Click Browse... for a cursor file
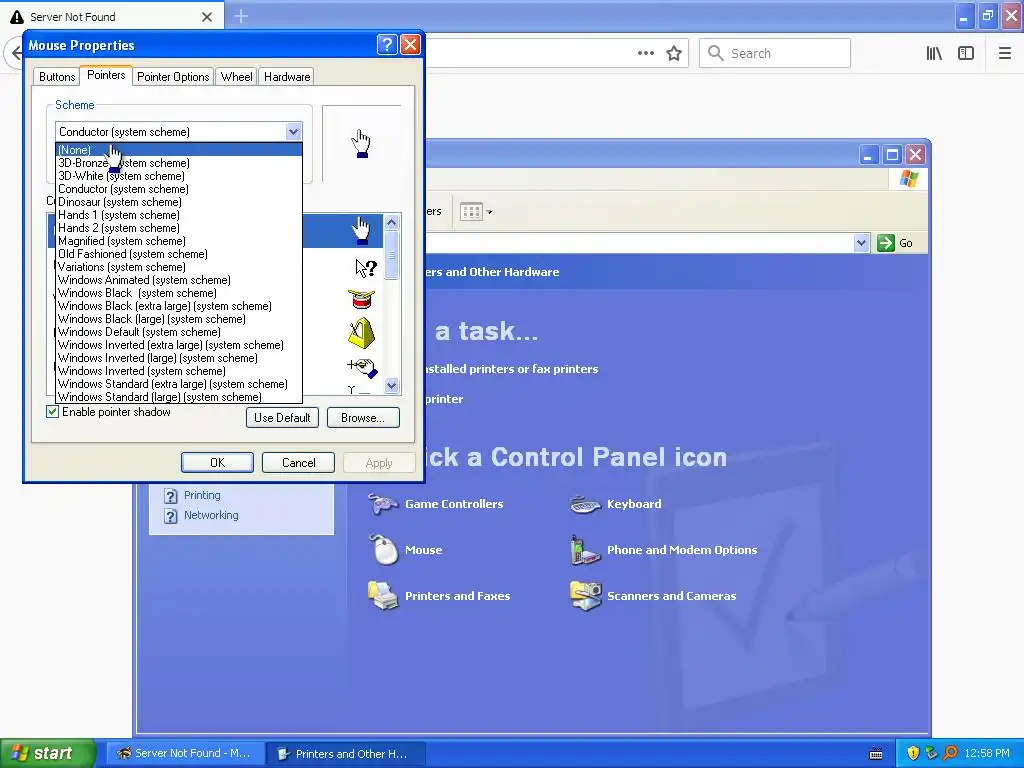 (x=363, y=418)
